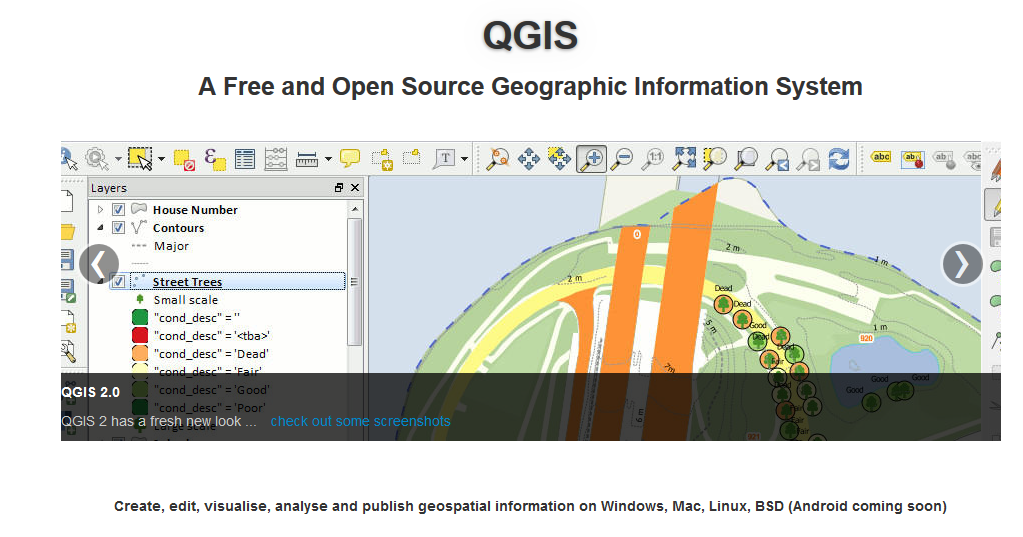
Task: Select the Zoom In tool
Action: [x=592, y=159]
